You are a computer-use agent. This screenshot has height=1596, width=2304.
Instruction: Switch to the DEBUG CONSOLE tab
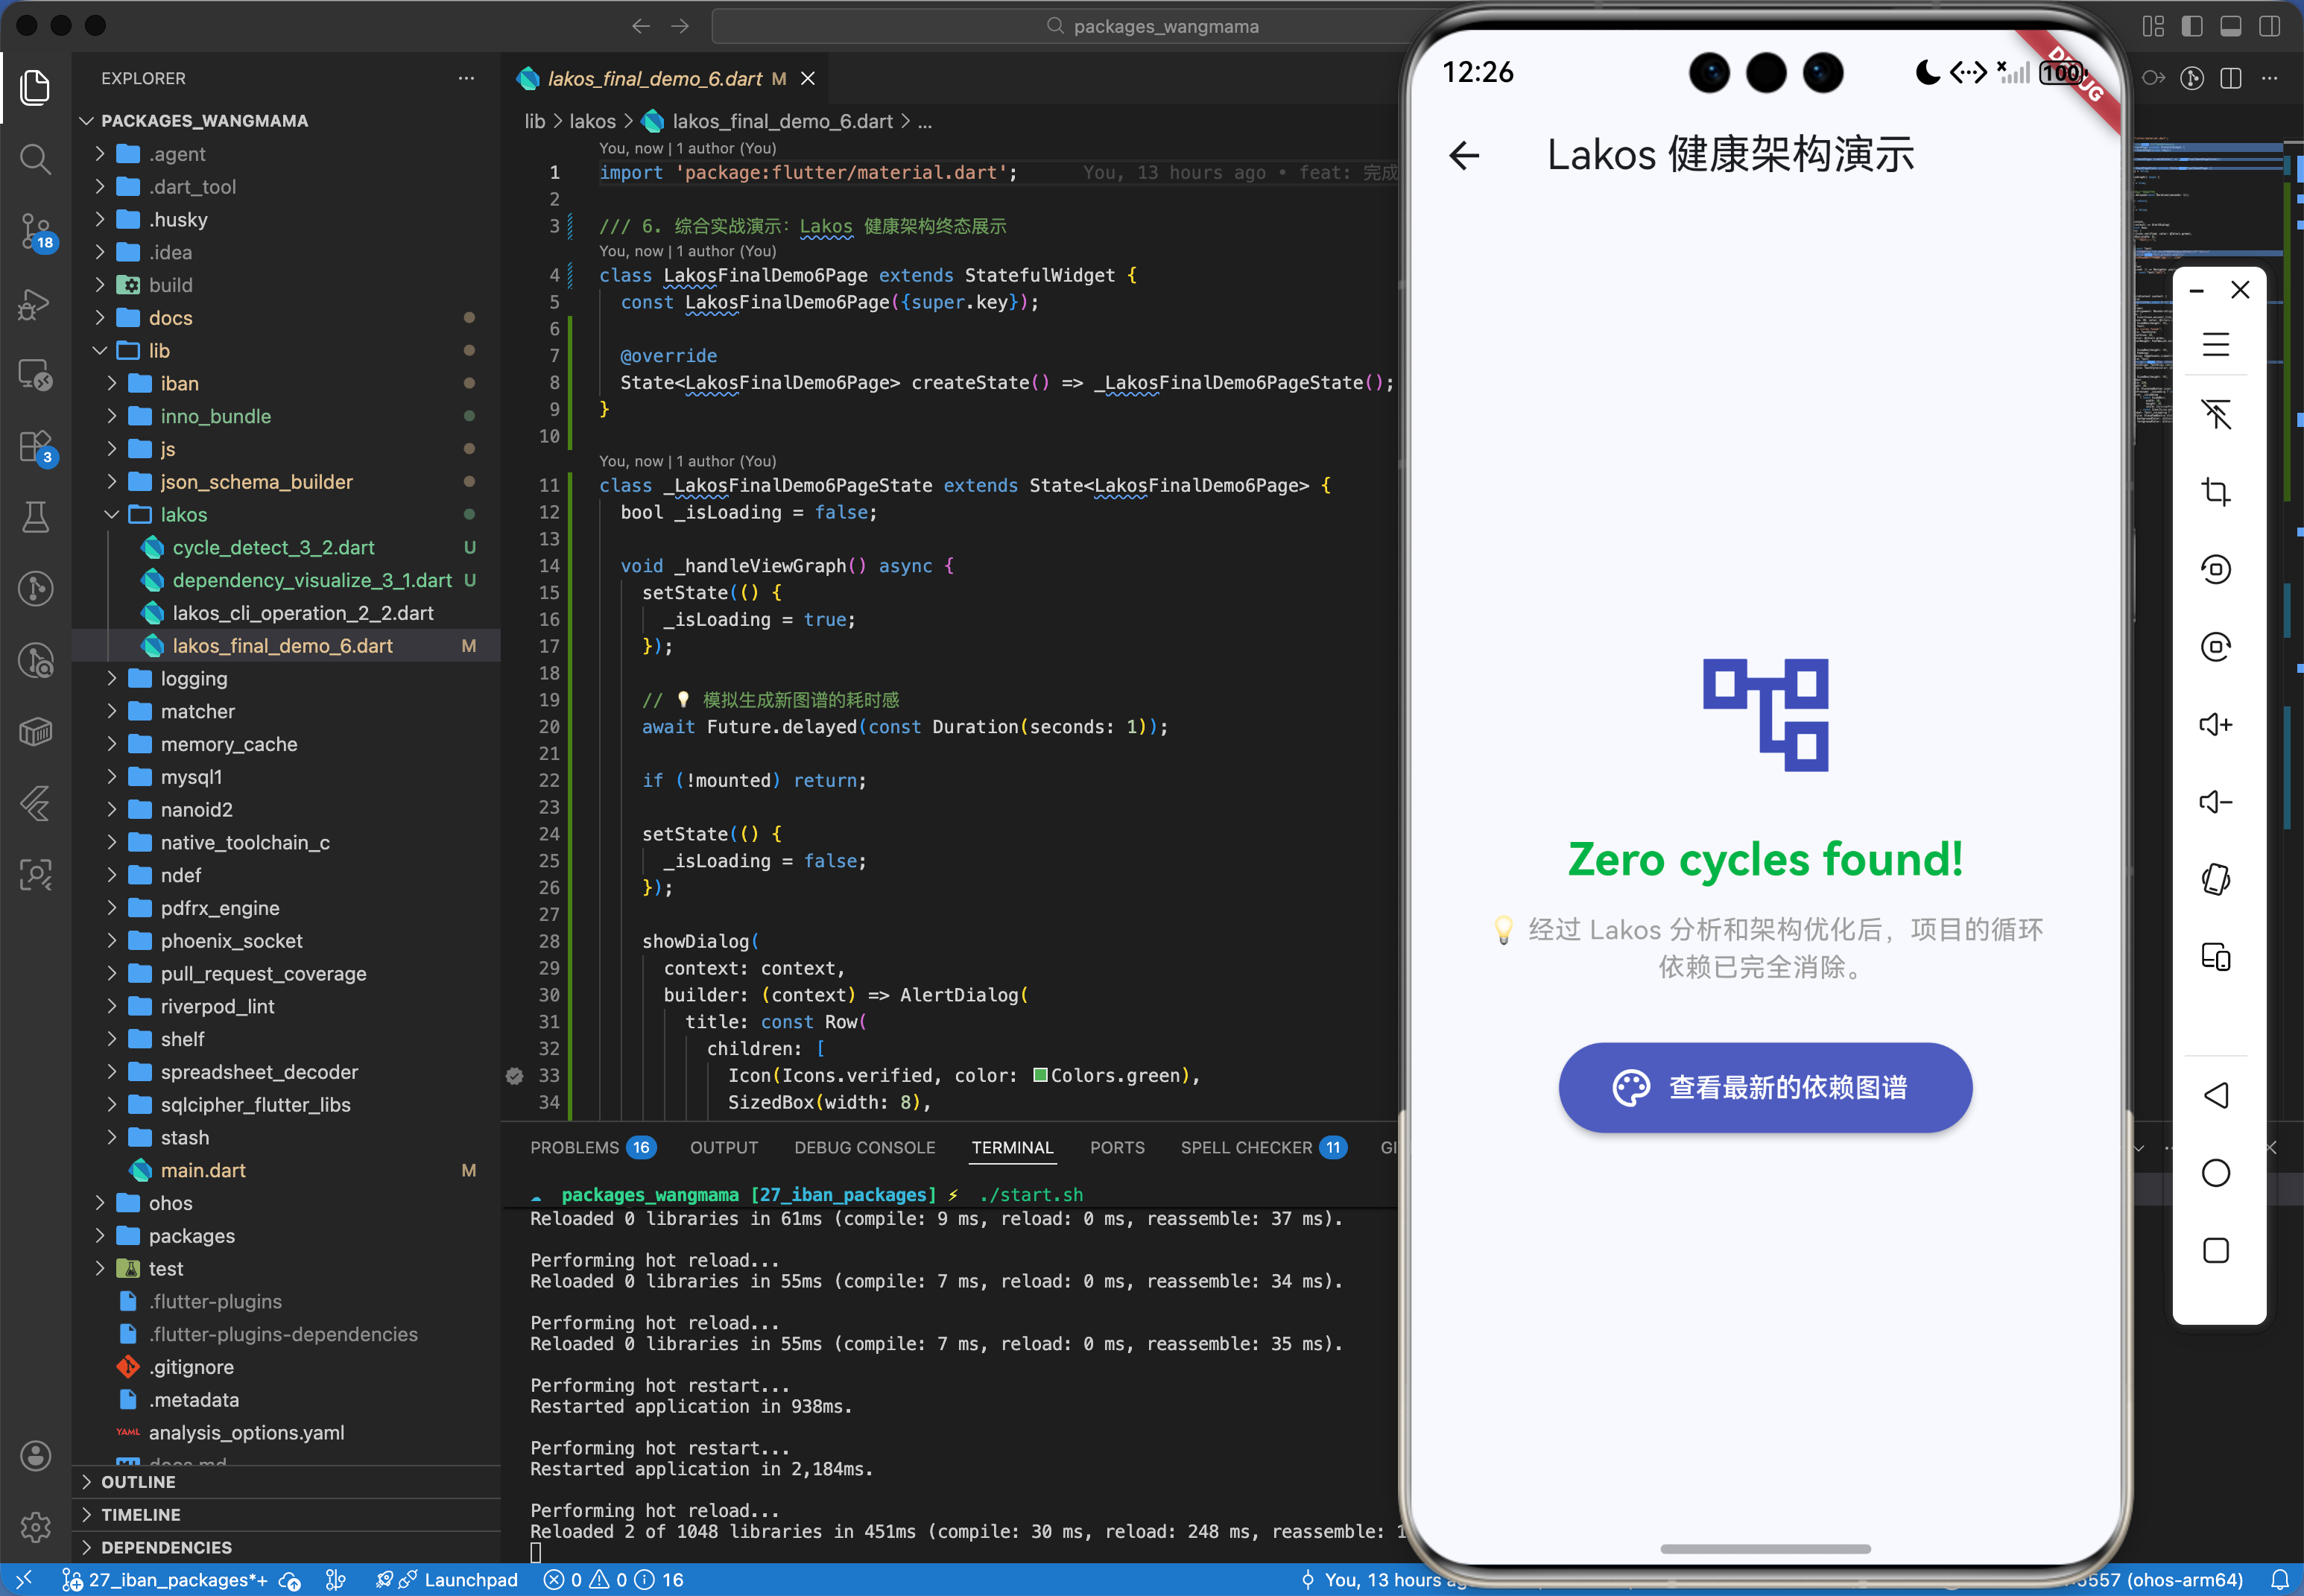(864, 1147)
